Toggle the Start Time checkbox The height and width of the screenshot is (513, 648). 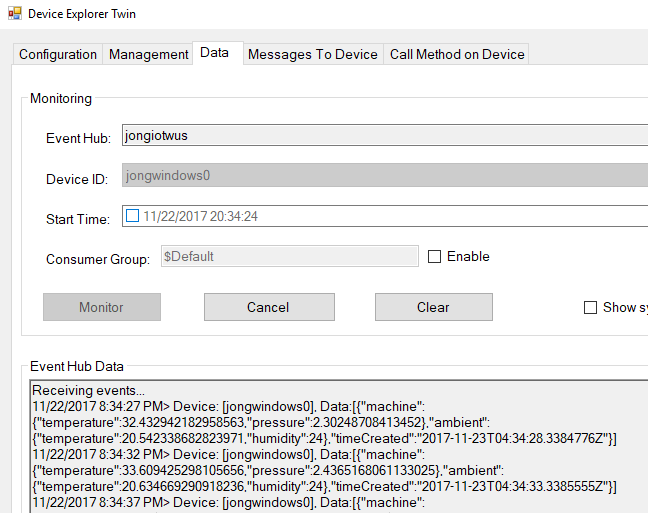point(133,215)
